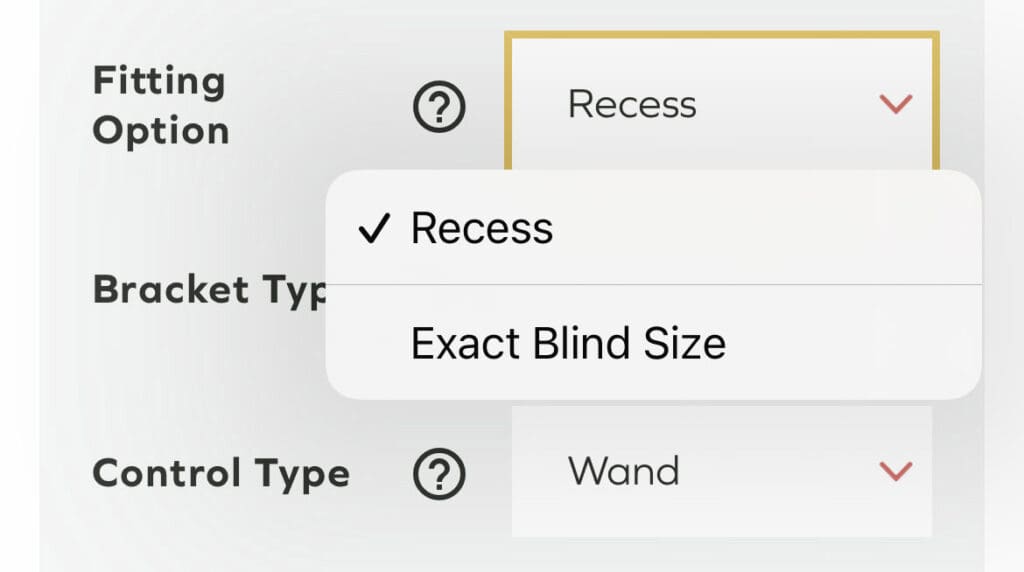The image size is (1024, 572).
Task: Click the help icon beside Fitting Option
Action: (439, 106)
